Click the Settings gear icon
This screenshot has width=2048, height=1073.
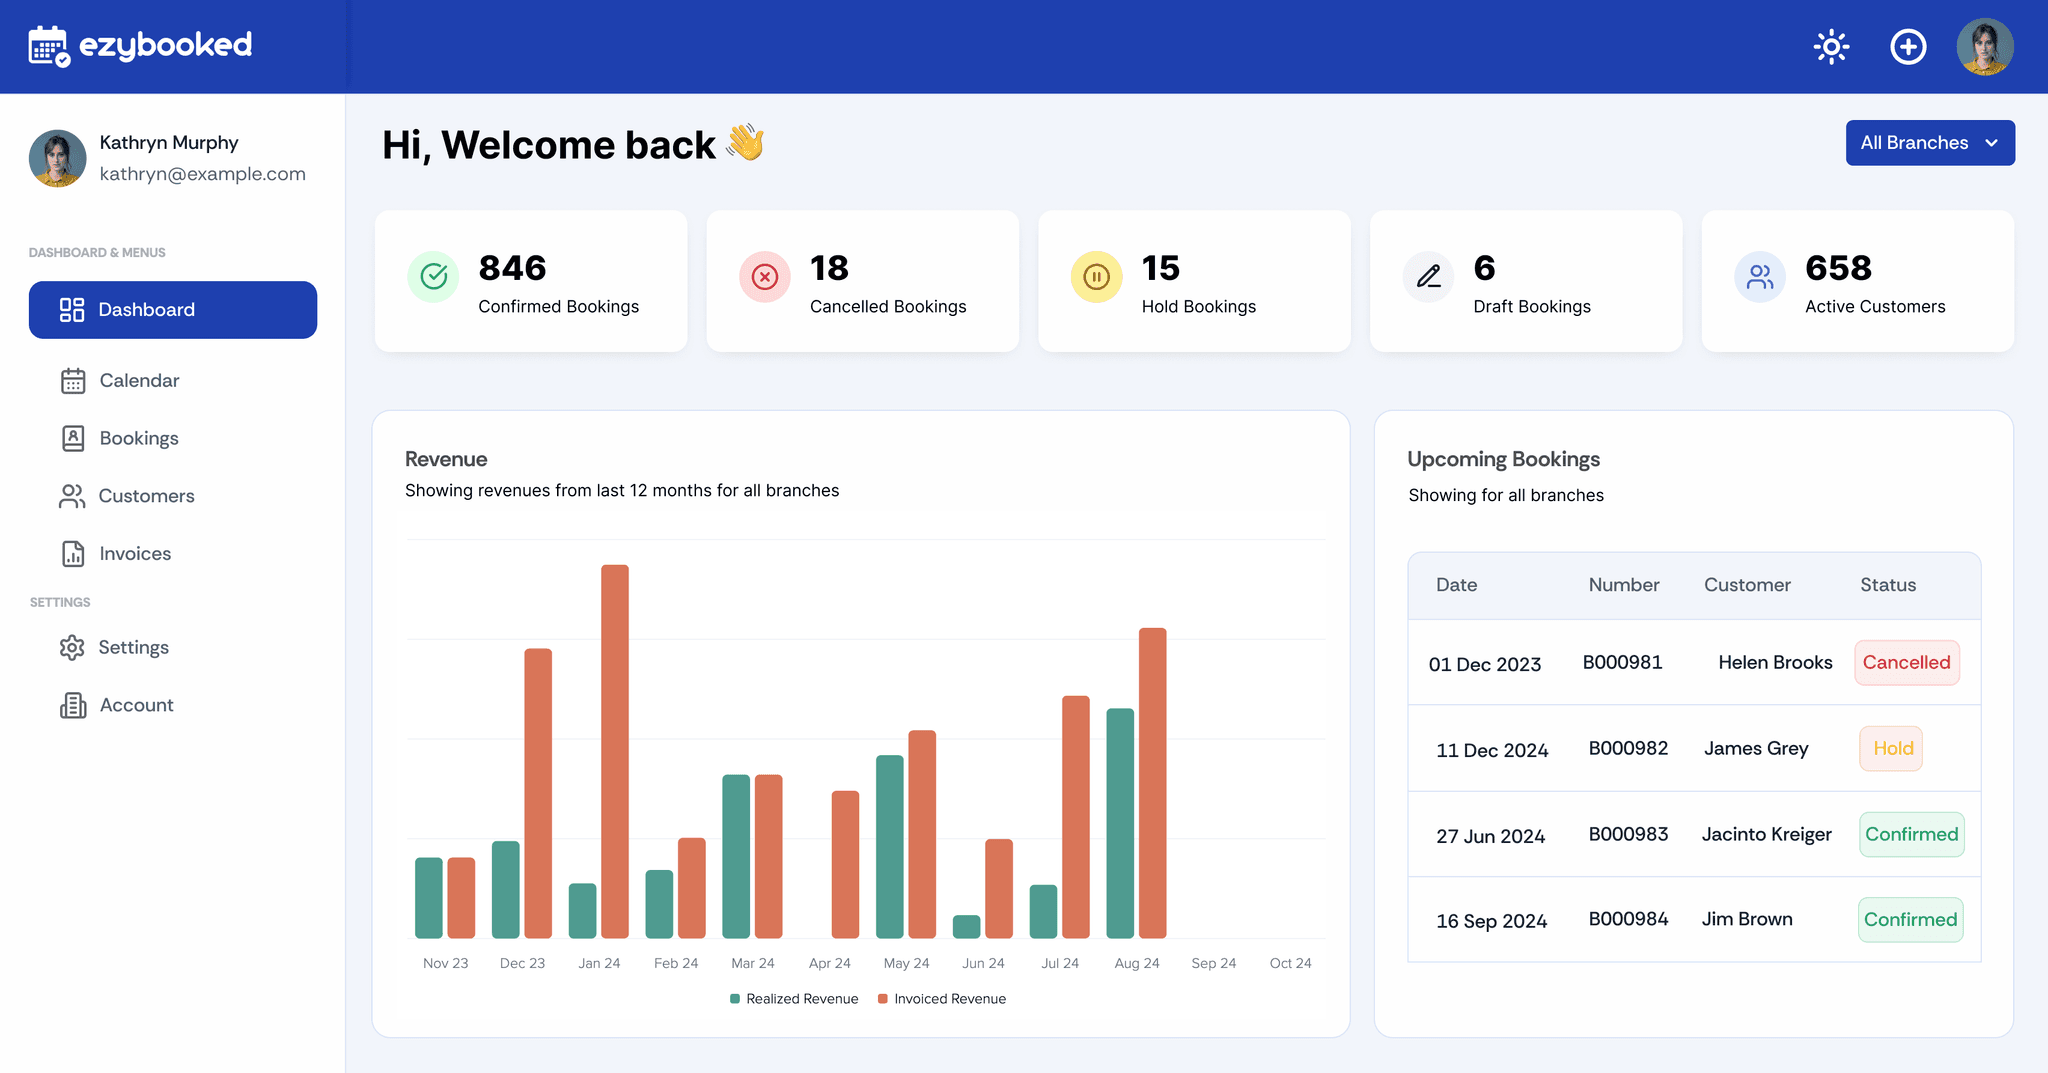(x=72, y=648)
